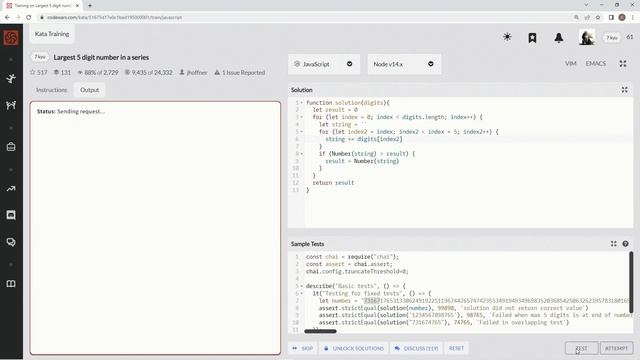The image size is (640, 360).
Task: Collapse code fold at line 1 function
Action: coord(302,103)
